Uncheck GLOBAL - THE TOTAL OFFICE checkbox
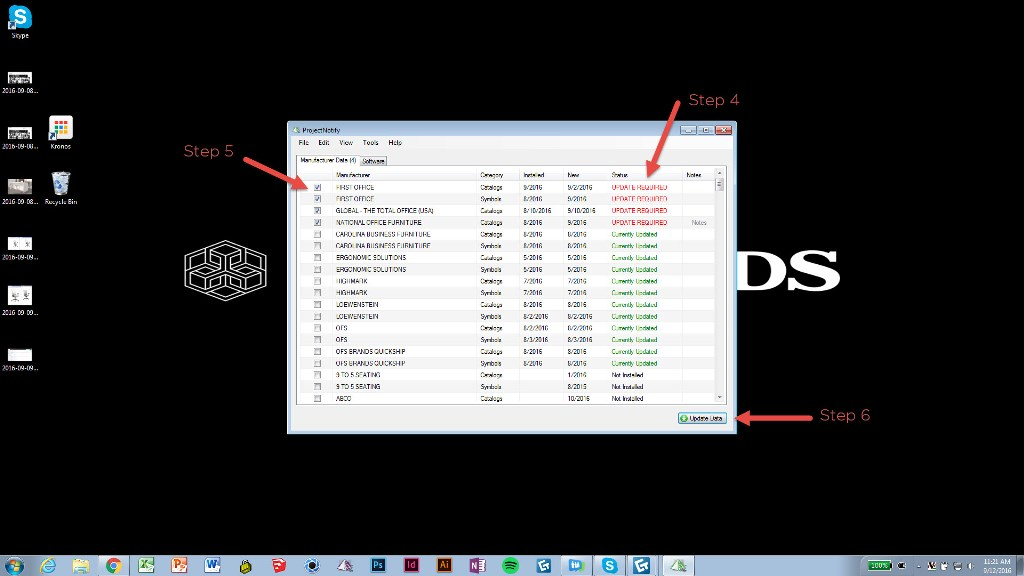 (317, 211)
